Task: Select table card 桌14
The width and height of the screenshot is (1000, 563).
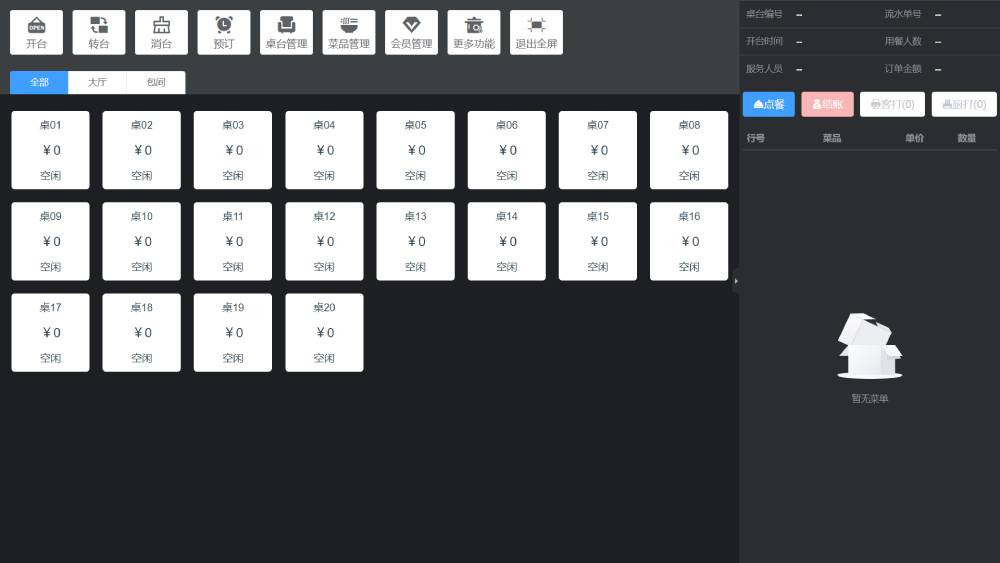Action: pyautogui.click(x=506, y=241)
